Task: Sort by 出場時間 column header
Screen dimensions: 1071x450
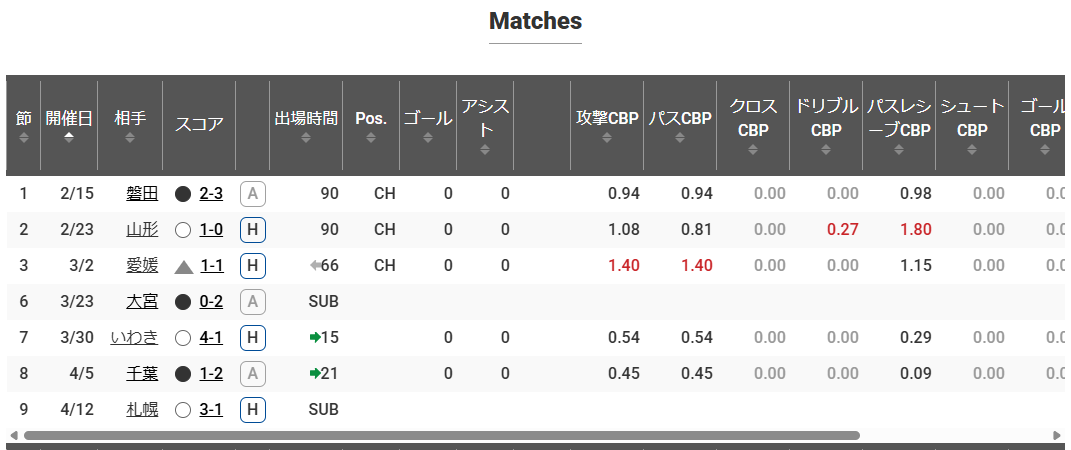Action: (x=306, y=126)
